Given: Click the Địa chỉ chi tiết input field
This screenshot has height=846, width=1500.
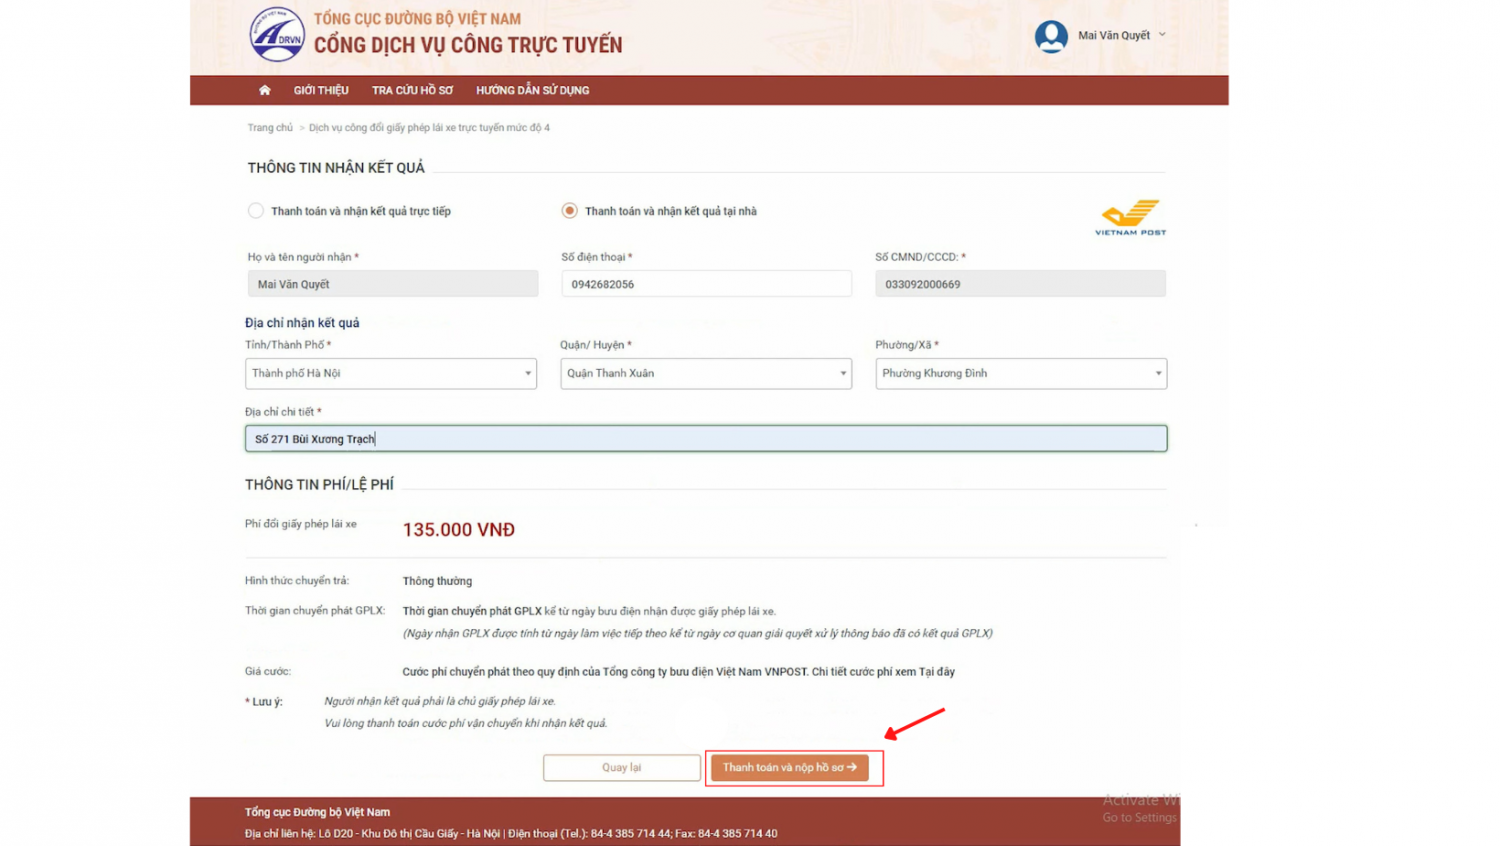Looking at the screenshot, I should [705, 439].
